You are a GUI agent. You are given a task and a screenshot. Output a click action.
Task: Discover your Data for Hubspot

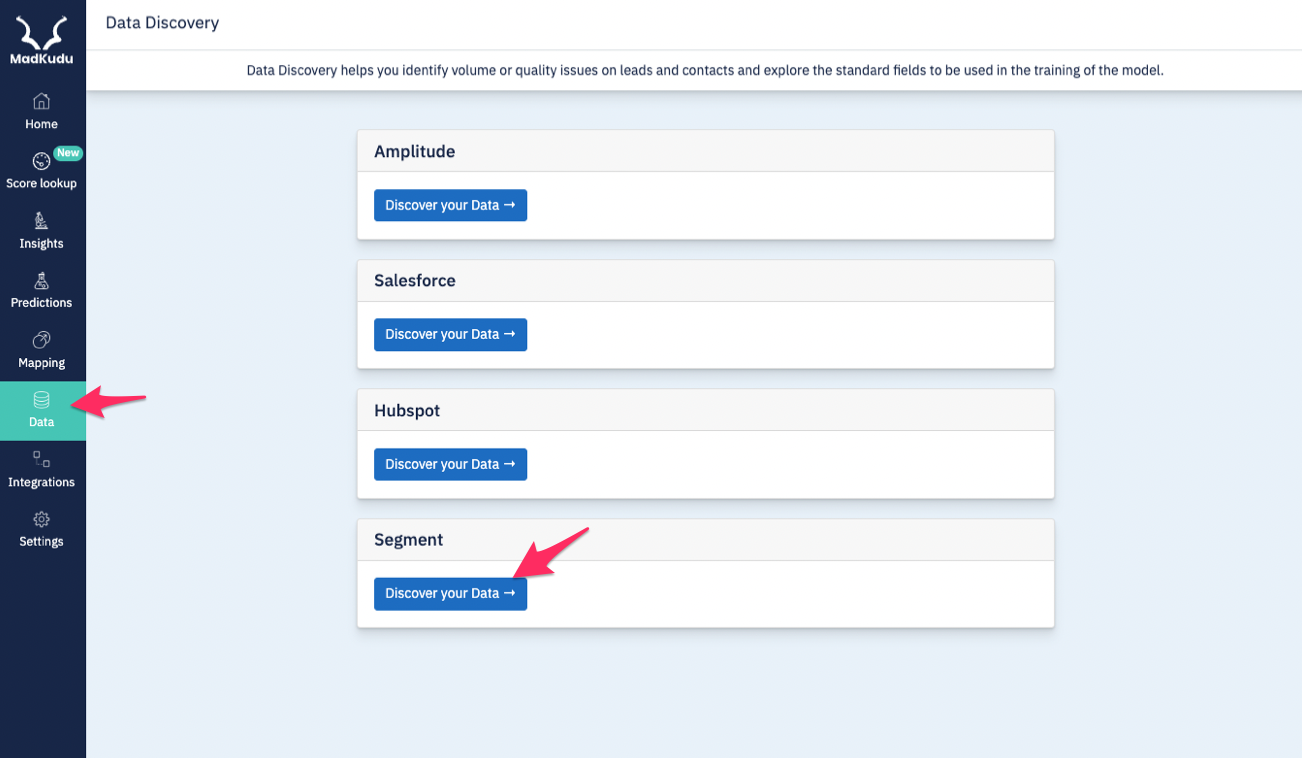coord(450,464)
